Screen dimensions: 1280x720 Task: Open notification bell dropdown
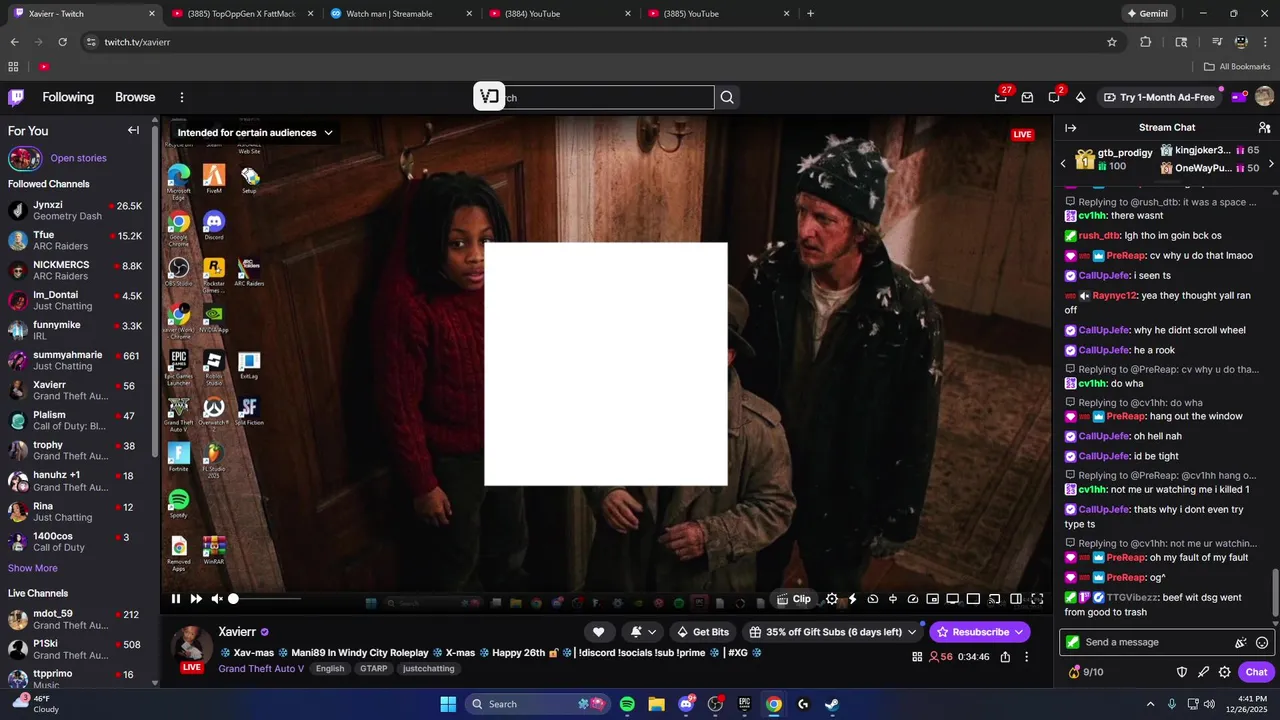[x=643, y=632]
